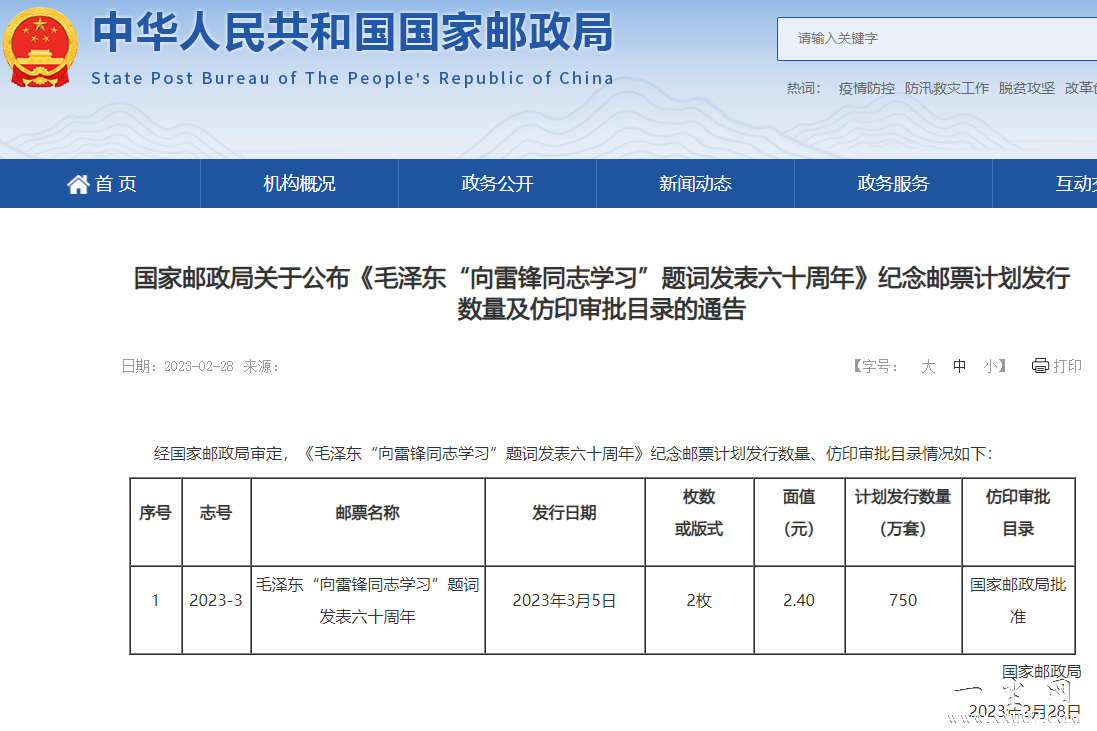Open the 首页 navigation item
1097x731 pixels.
(101, 184)
